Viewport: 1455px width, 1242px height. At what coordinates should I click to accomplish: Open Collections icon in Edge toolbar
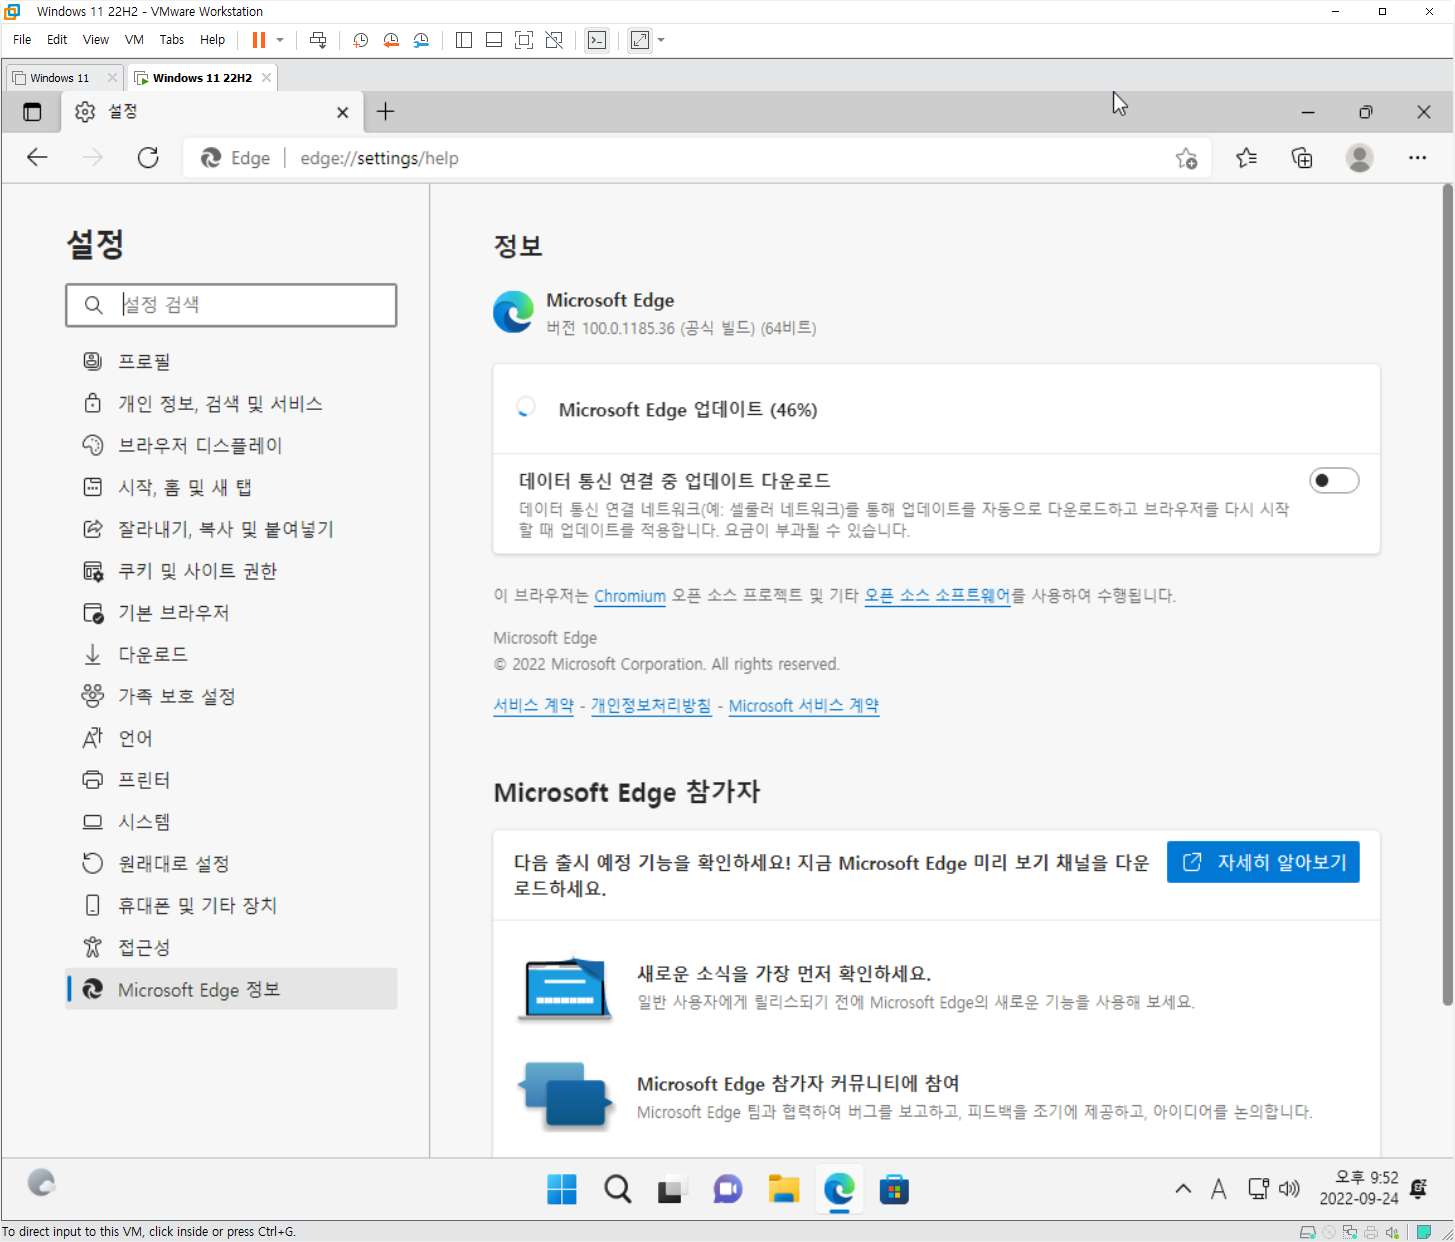click(1302, 158)
